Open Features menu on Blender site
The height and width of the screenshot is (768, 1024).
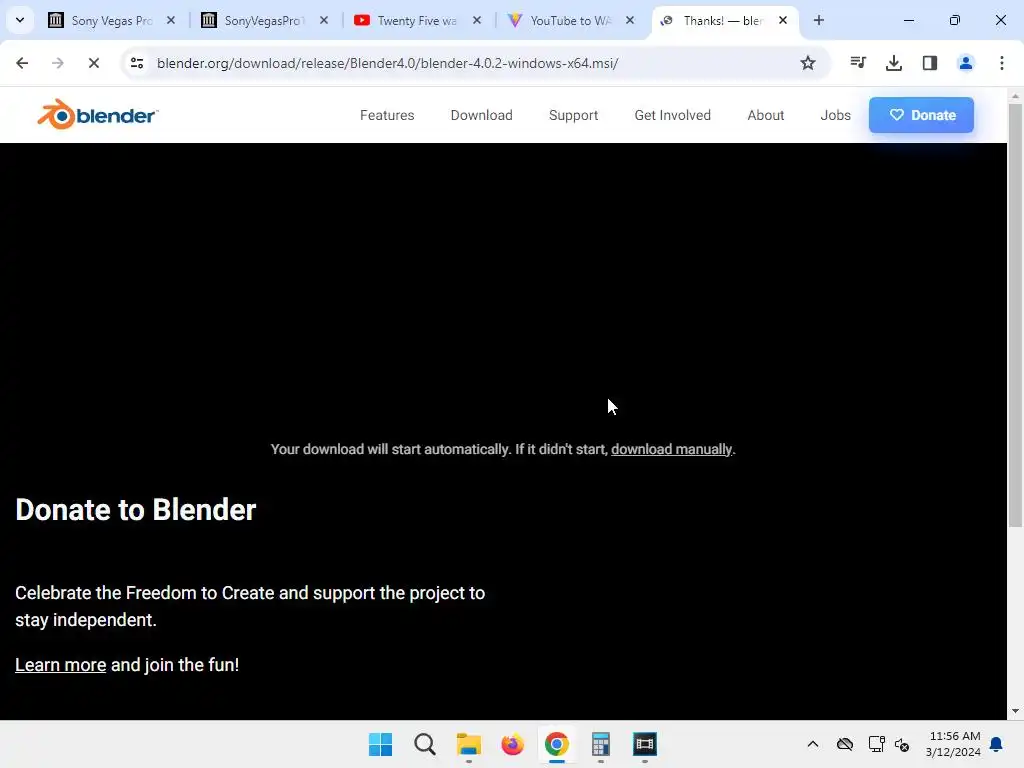[387, 115]
